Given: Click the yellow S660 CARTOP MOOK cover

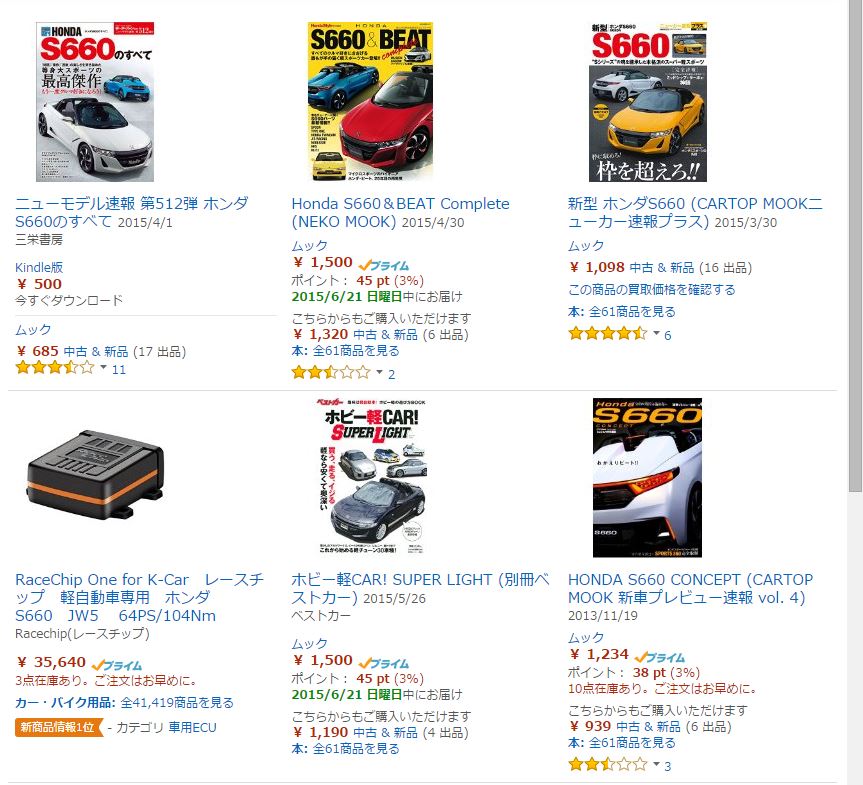Looking at the screenshot, I should 648,102.
